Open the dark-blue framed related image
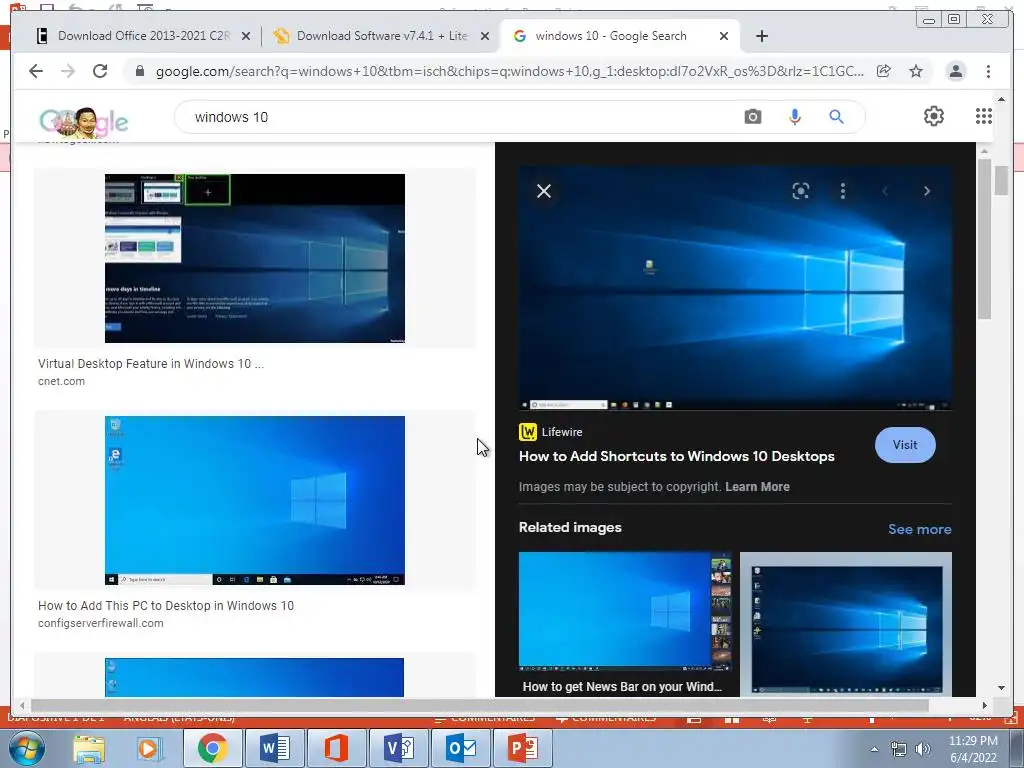Screen dimensions: 1024x768 [x=846, y=624]
